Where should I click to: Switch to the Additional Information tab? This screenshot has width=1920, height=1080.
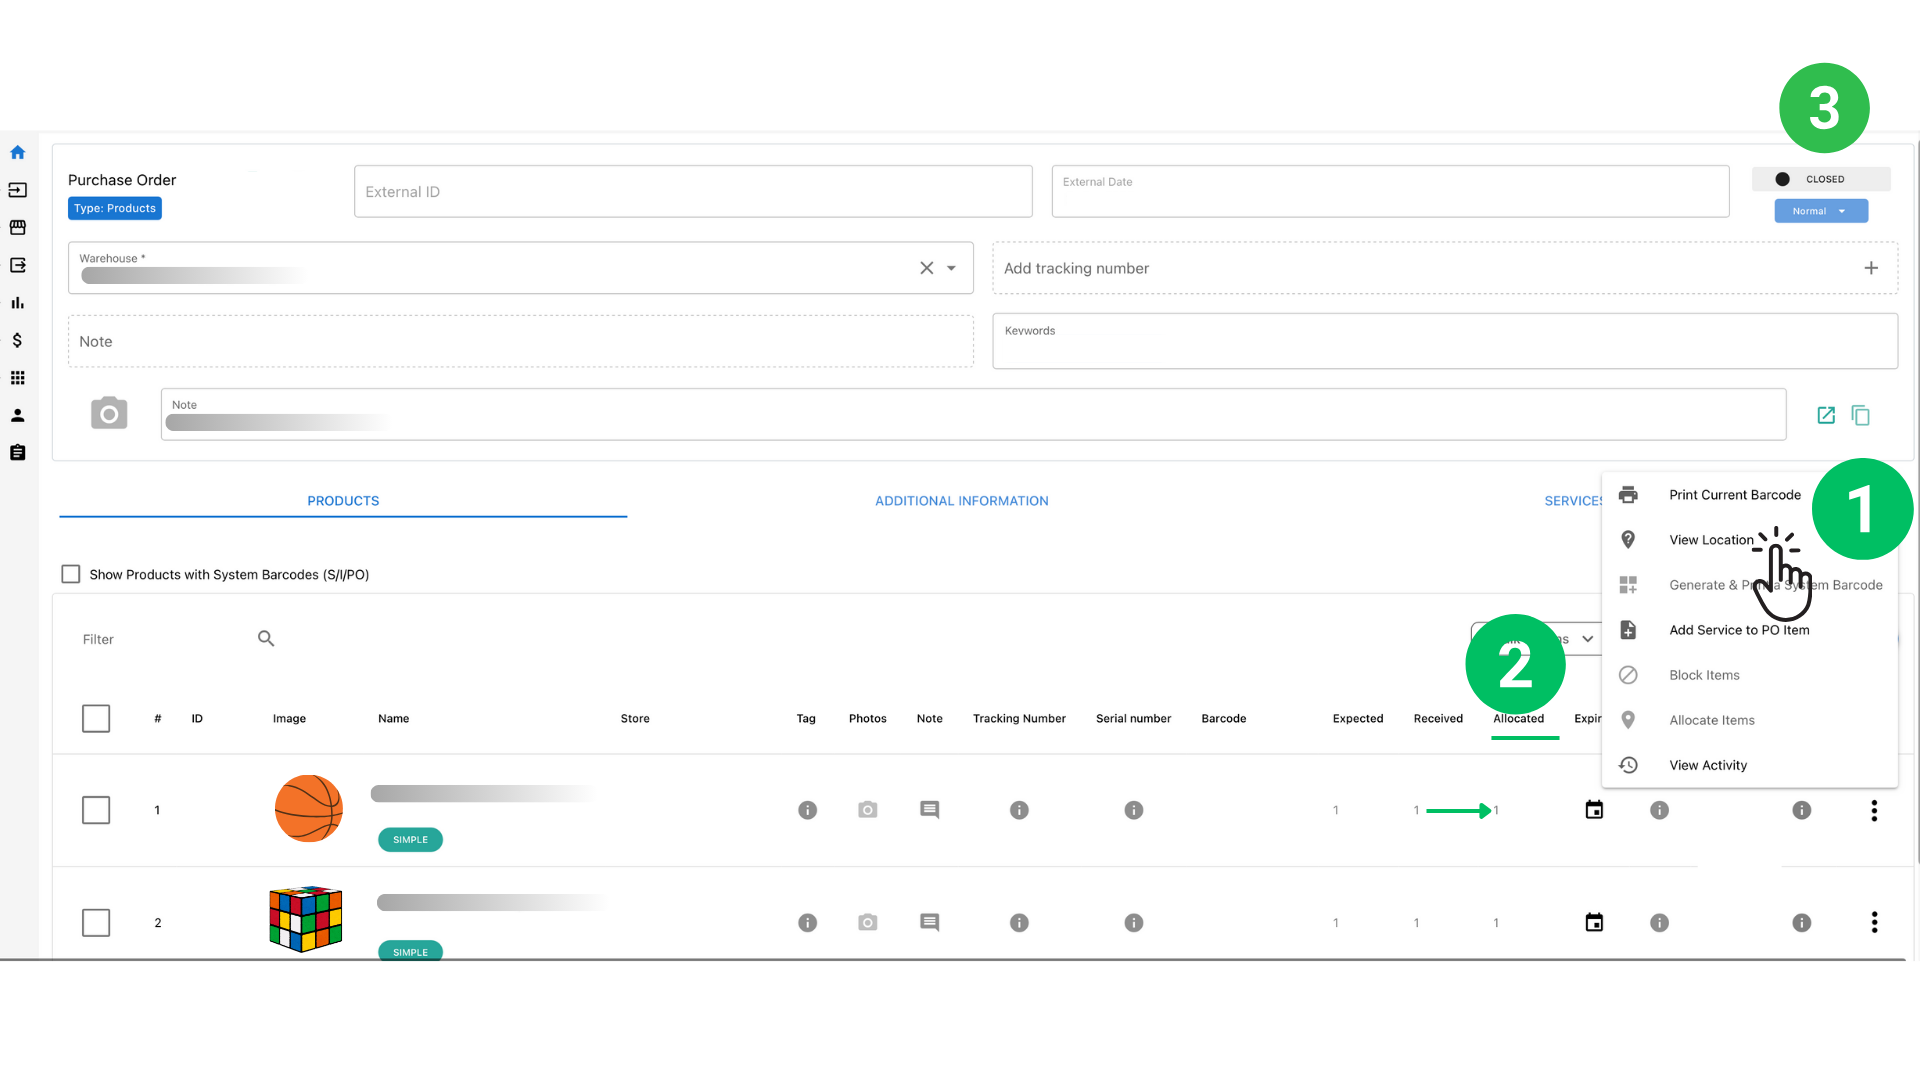[x=961, y=501]
